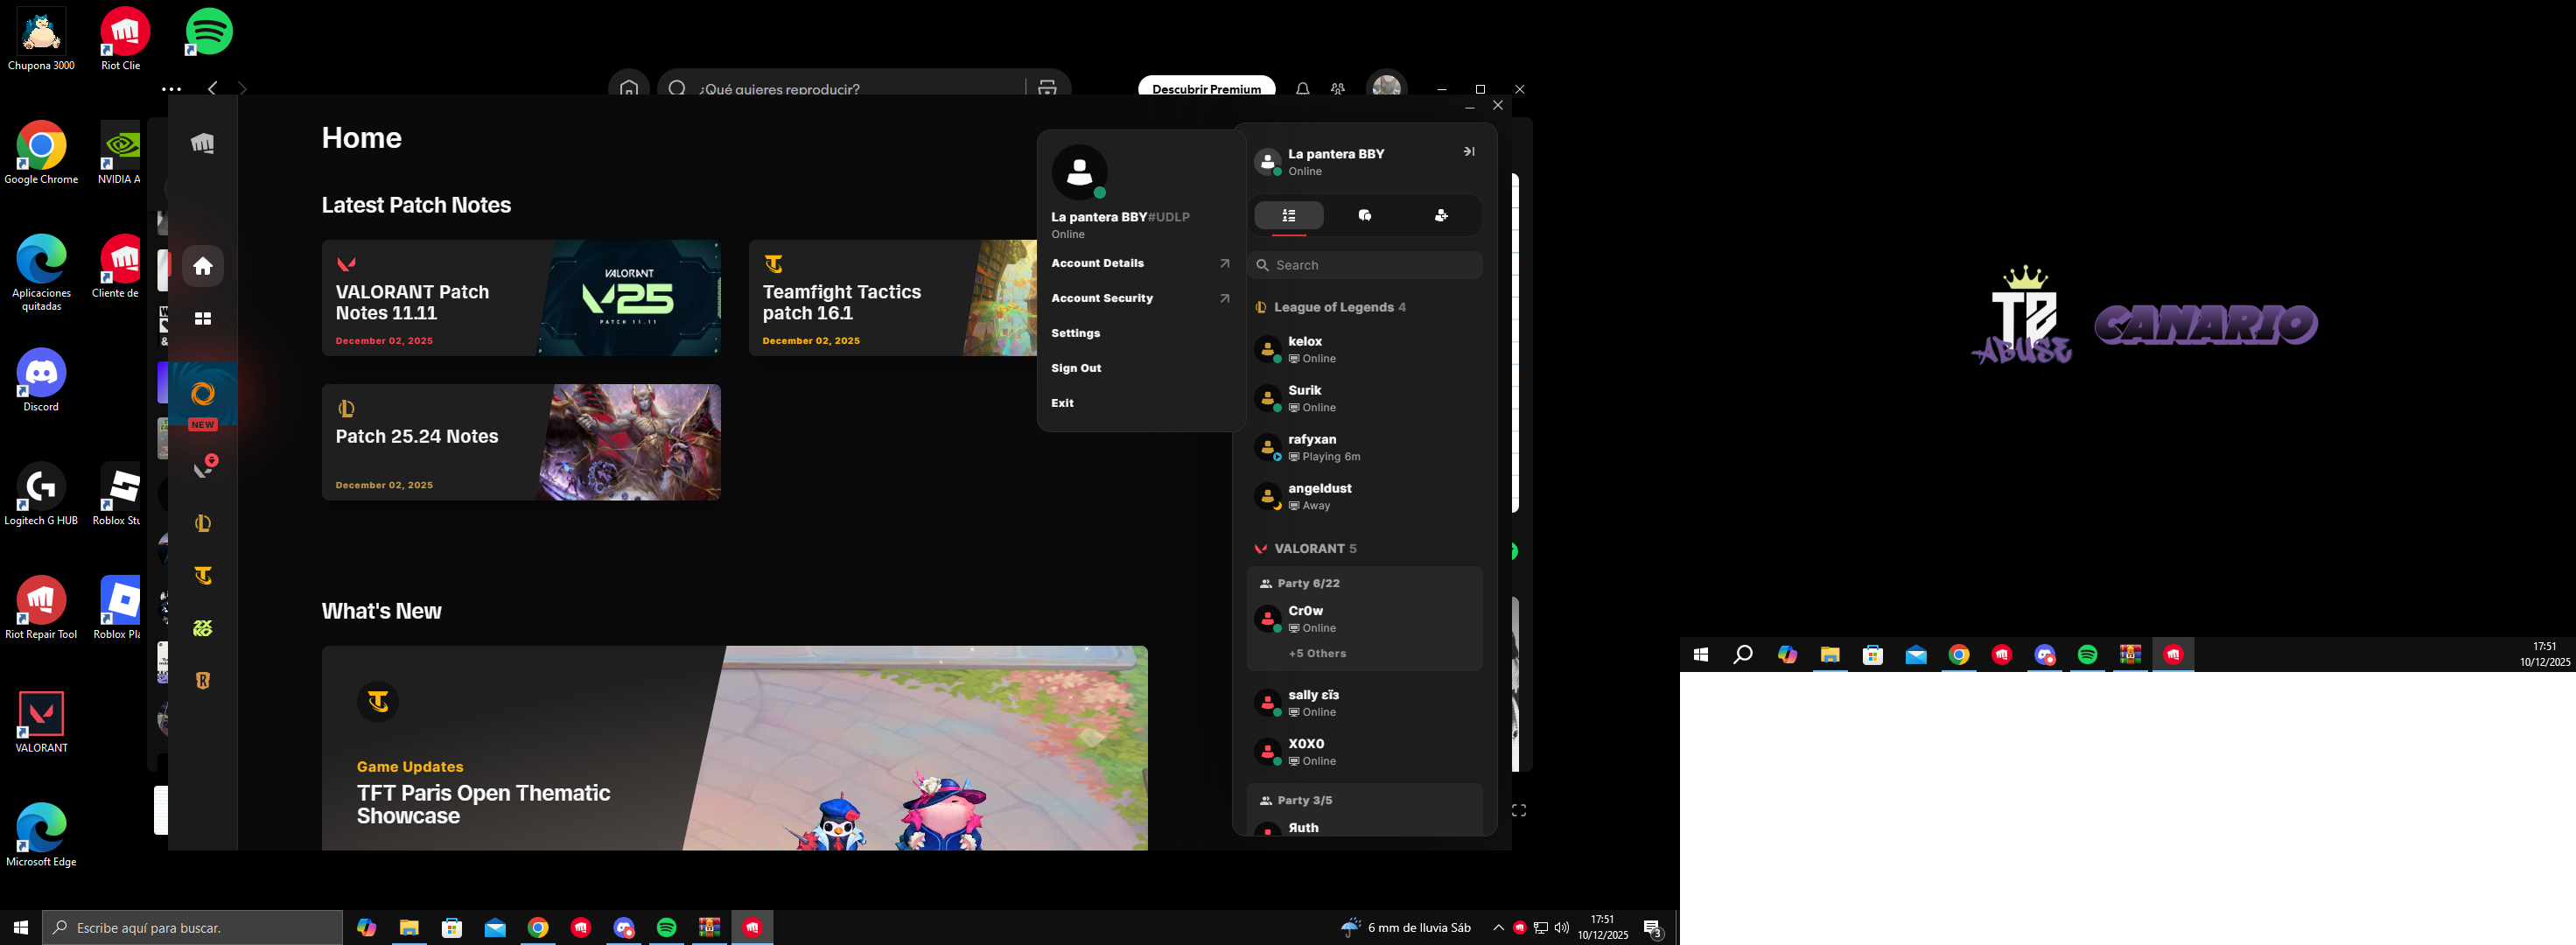Open the Legends of Runeterra sidebar icon
The image size is (2576, 945).
coord(203,680)
